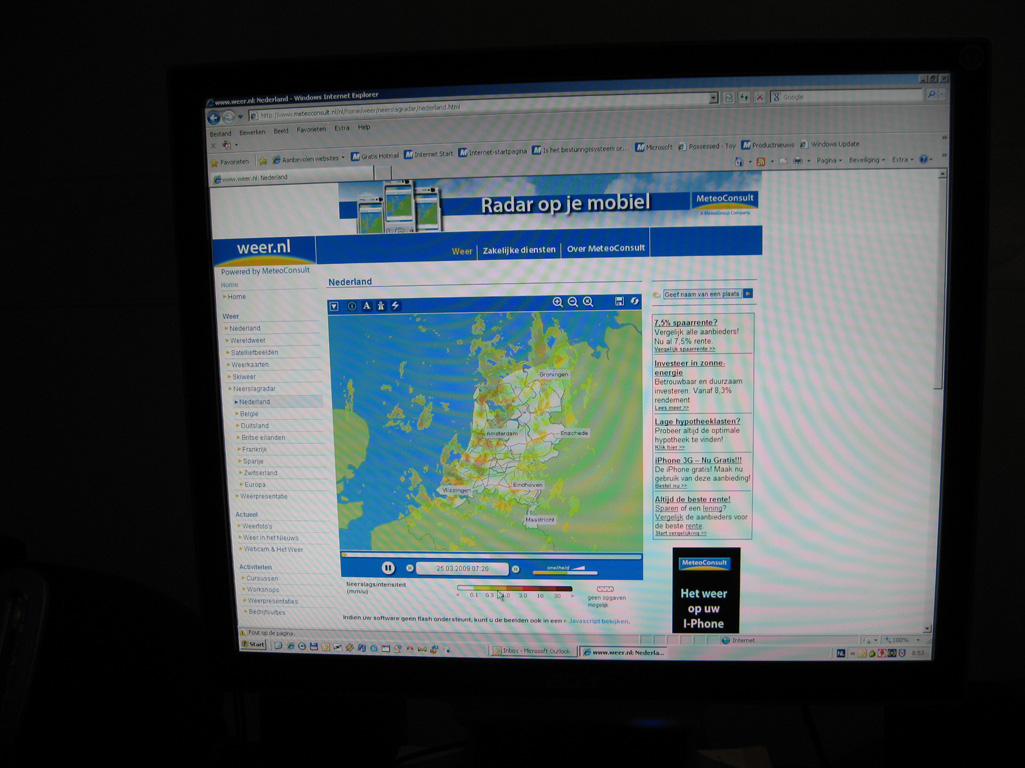The width and height of the screenshot is (1025, 768).
Task: Open Satellietbeelden in the Weer sidebar
Action: pos(254,352)
